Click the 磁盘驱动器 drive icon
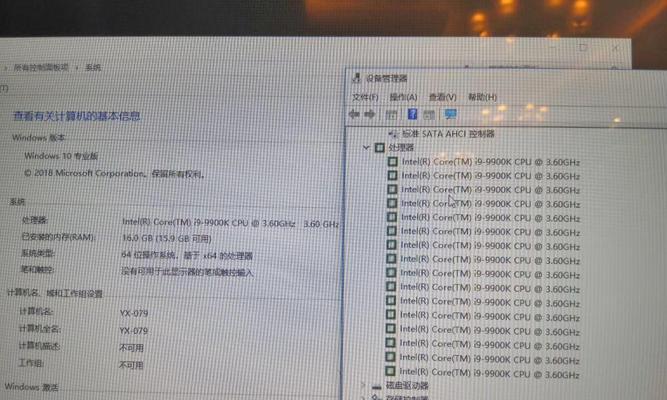The image size is (667, 400). [376, 386]
